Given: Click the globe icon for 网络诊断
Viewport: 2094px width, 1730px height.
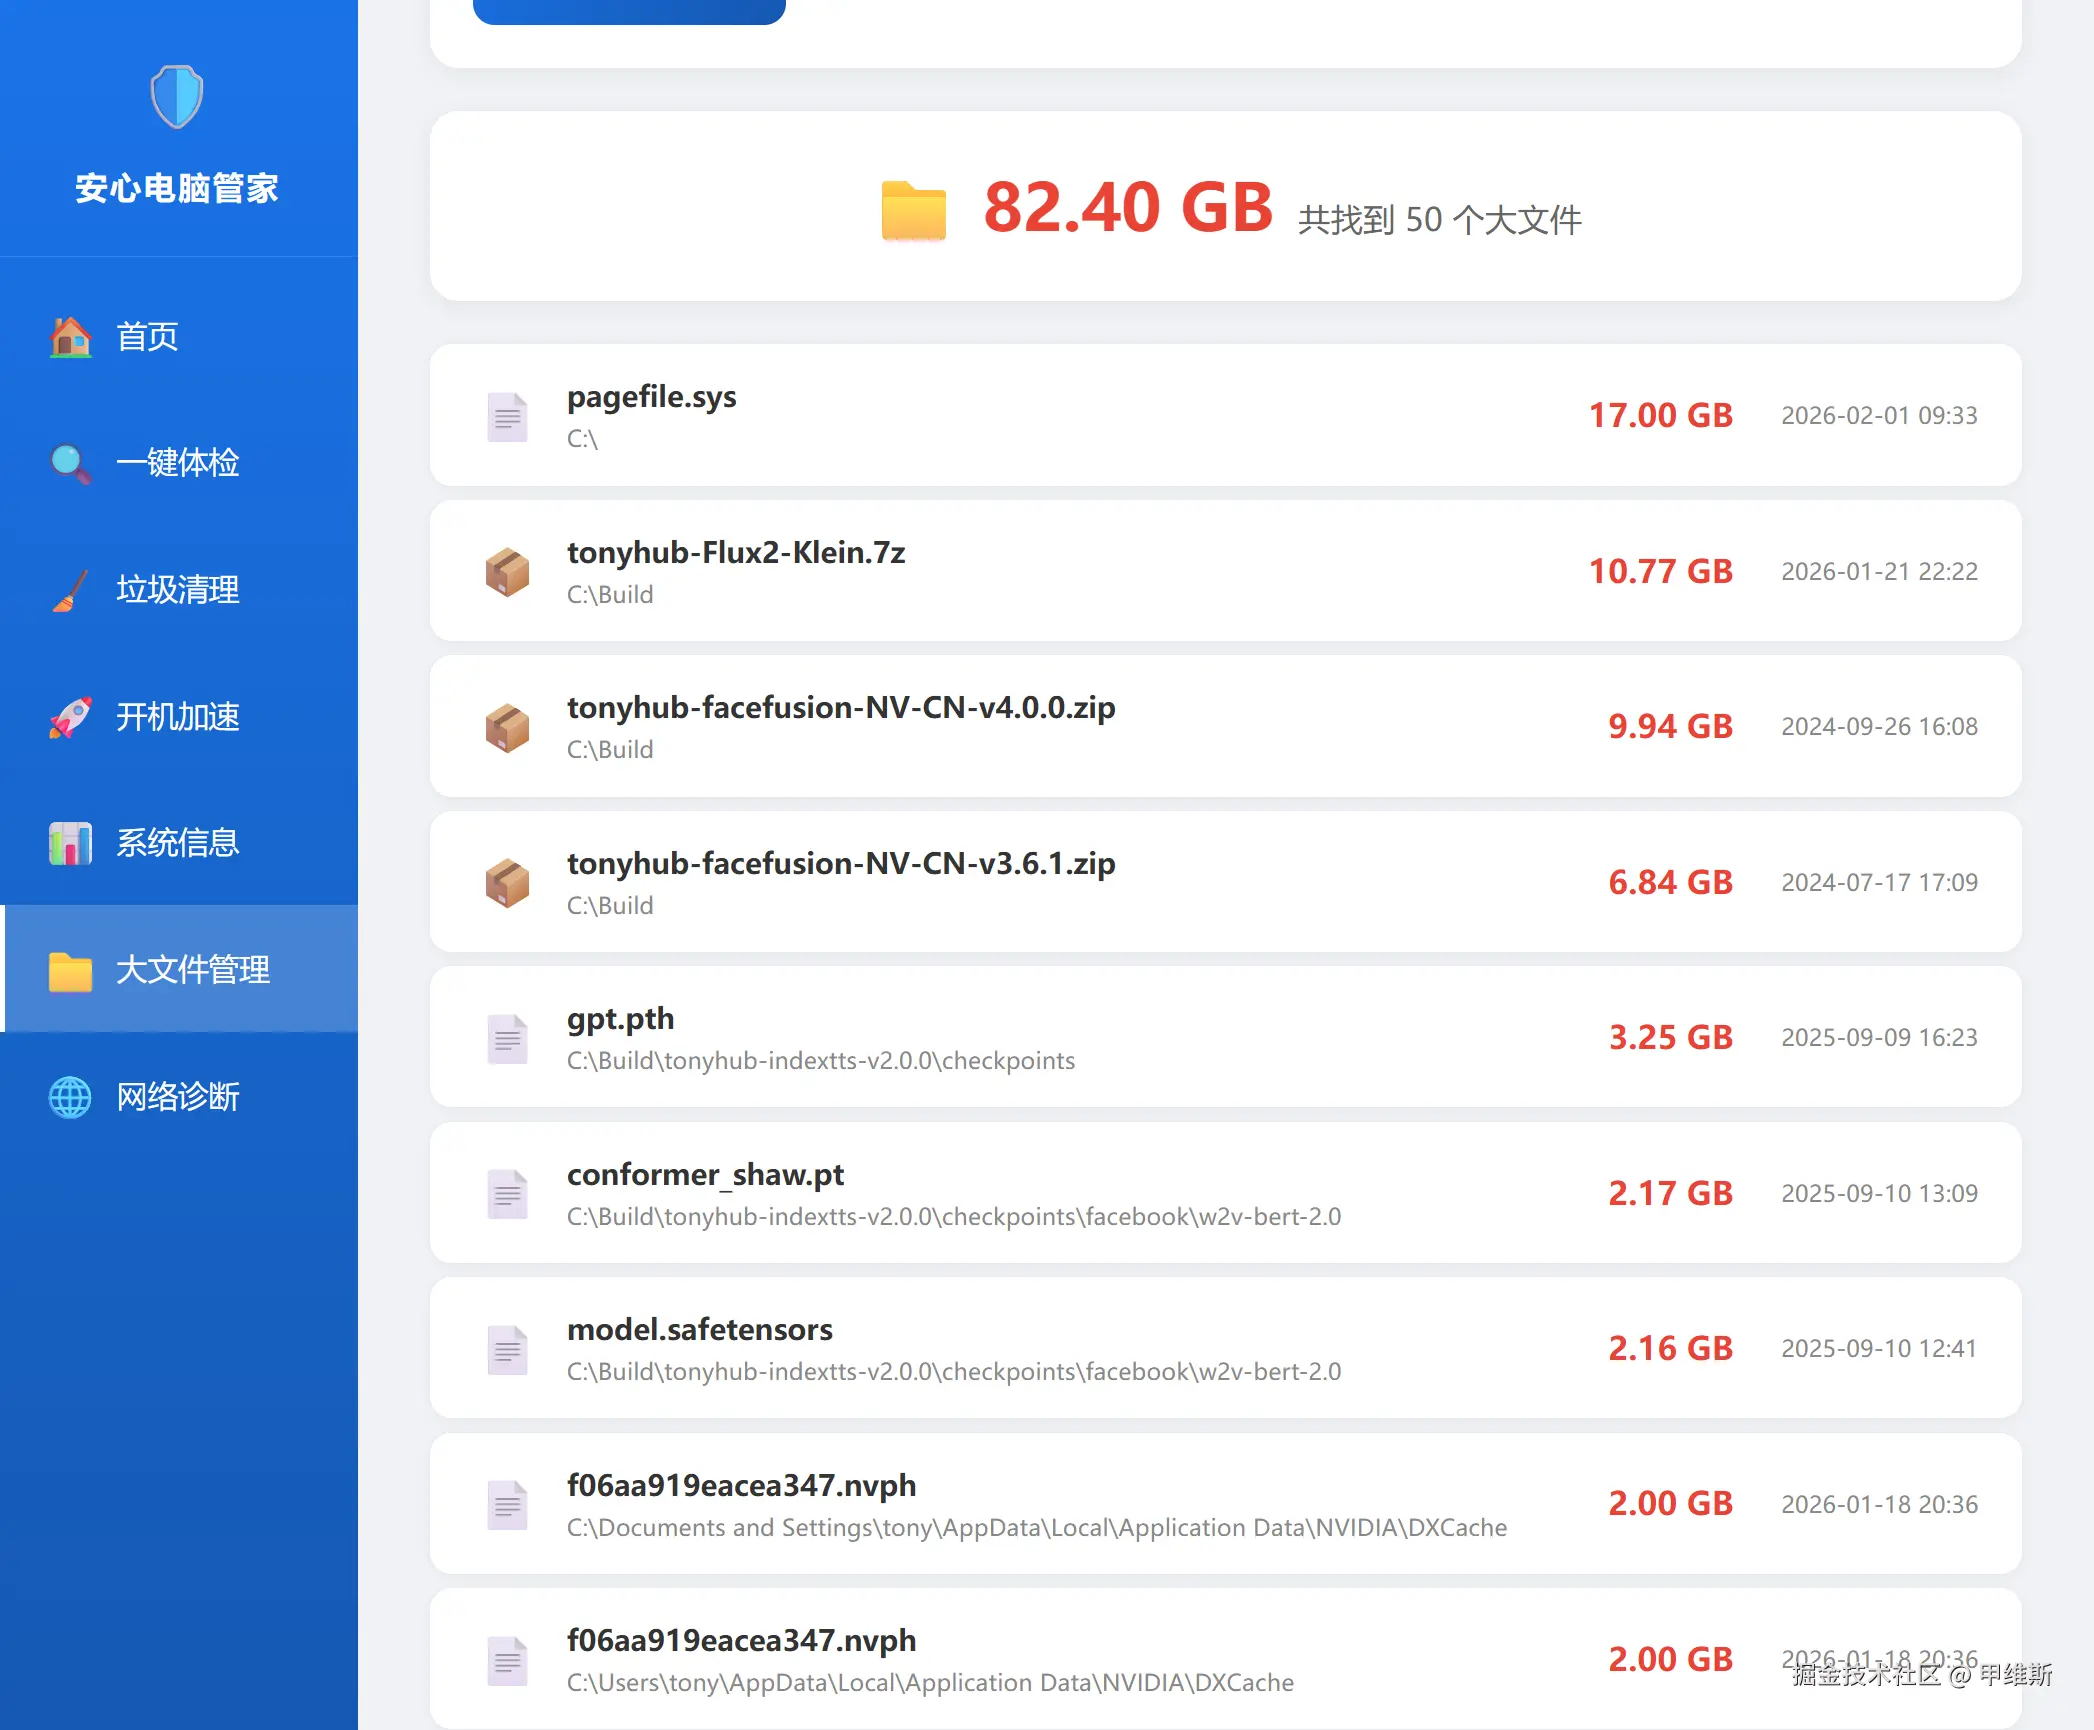Looking at the screenshot, I should pyautogui.click(x=70, y=1097).
